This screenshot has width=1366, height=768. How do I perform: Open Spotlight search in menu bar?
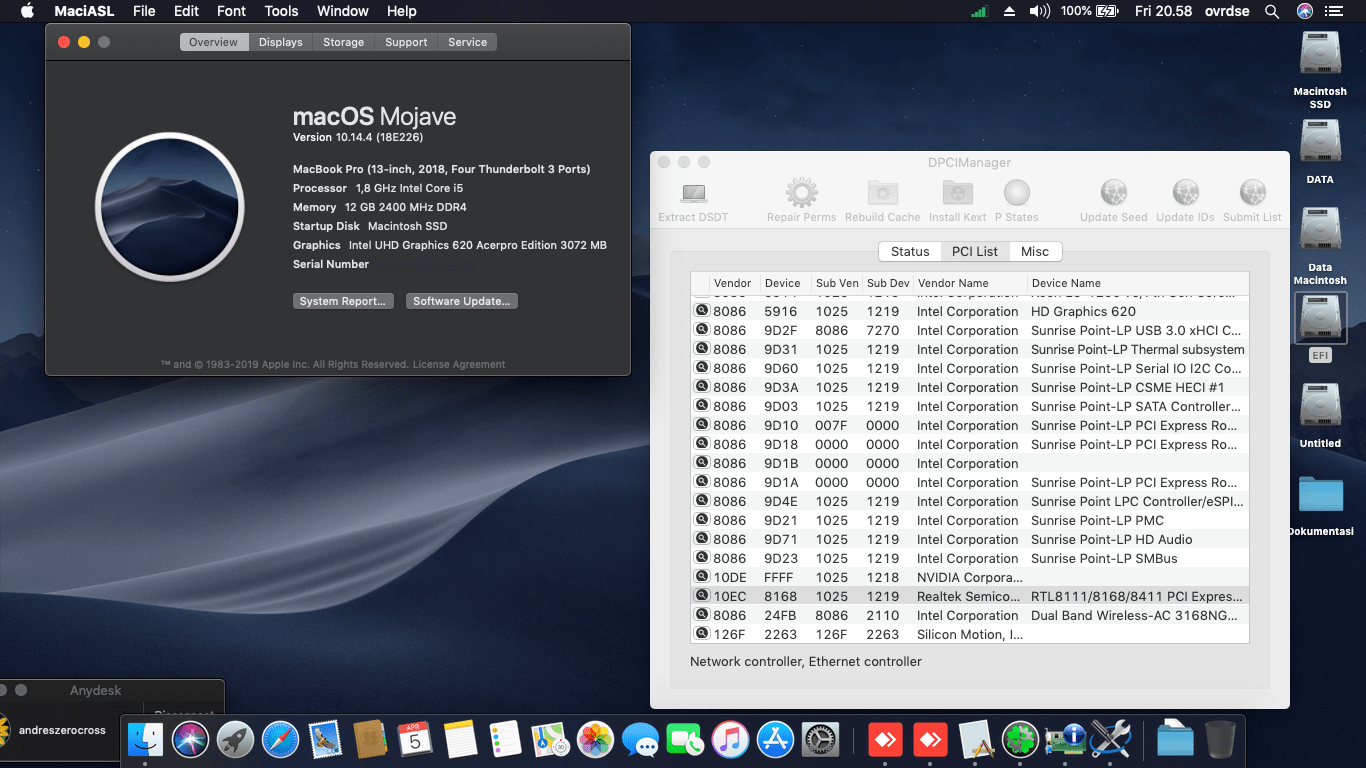[x=1272, y=11]
